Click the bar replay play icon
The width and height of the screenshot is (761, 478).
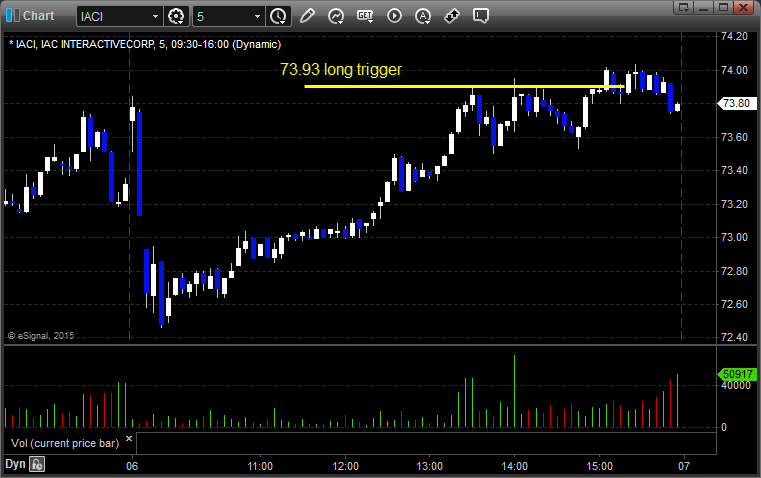(x=394, y=16)
